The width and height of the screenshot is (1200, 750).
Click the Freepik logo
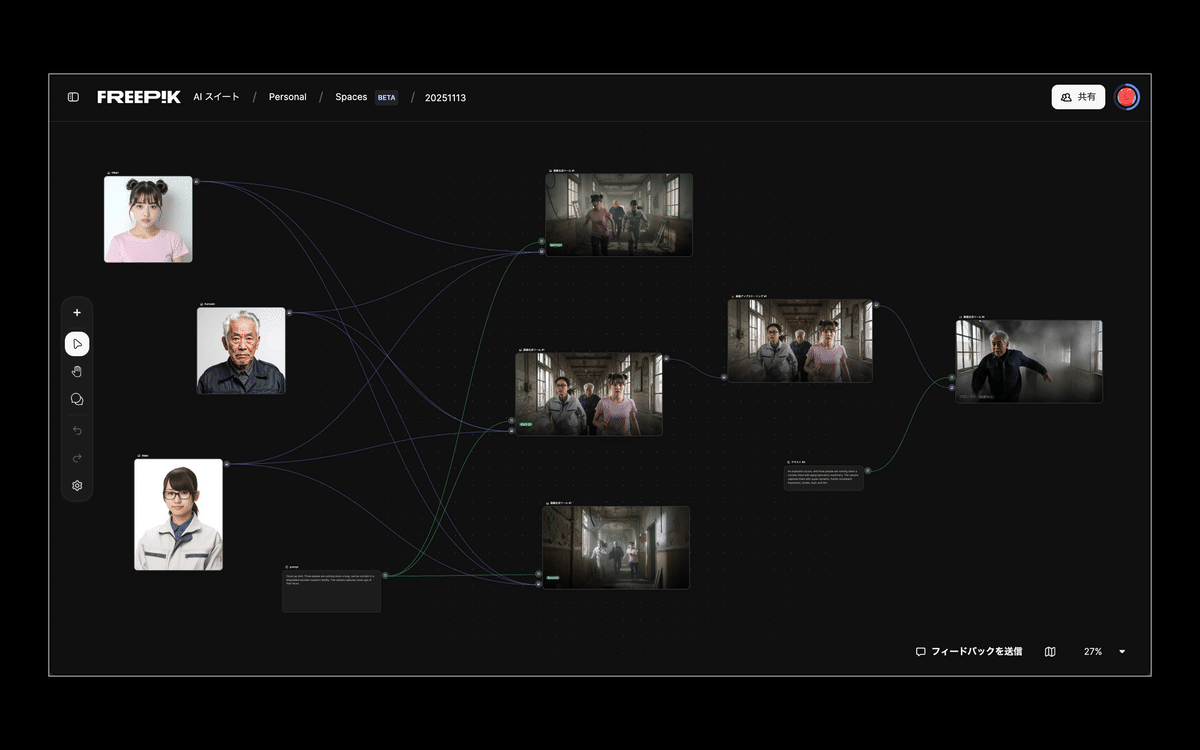click(x=139, y=97)
